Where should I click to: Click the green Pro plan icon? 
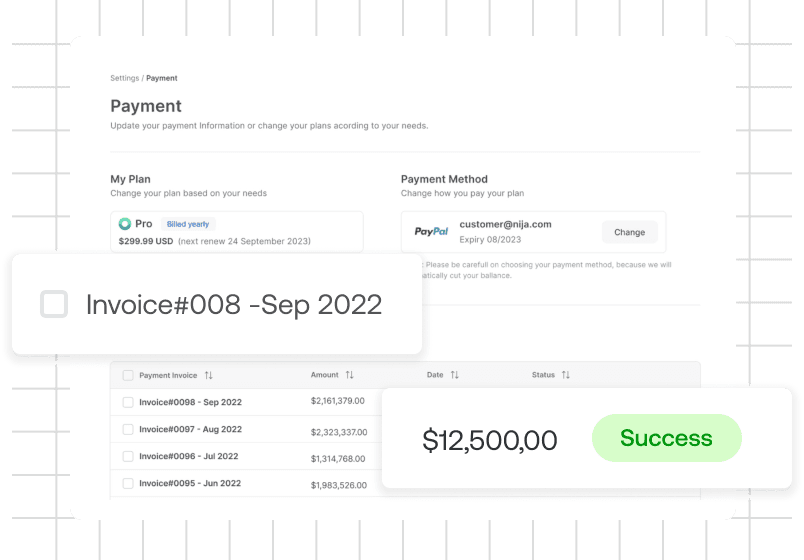click(125, 224)
